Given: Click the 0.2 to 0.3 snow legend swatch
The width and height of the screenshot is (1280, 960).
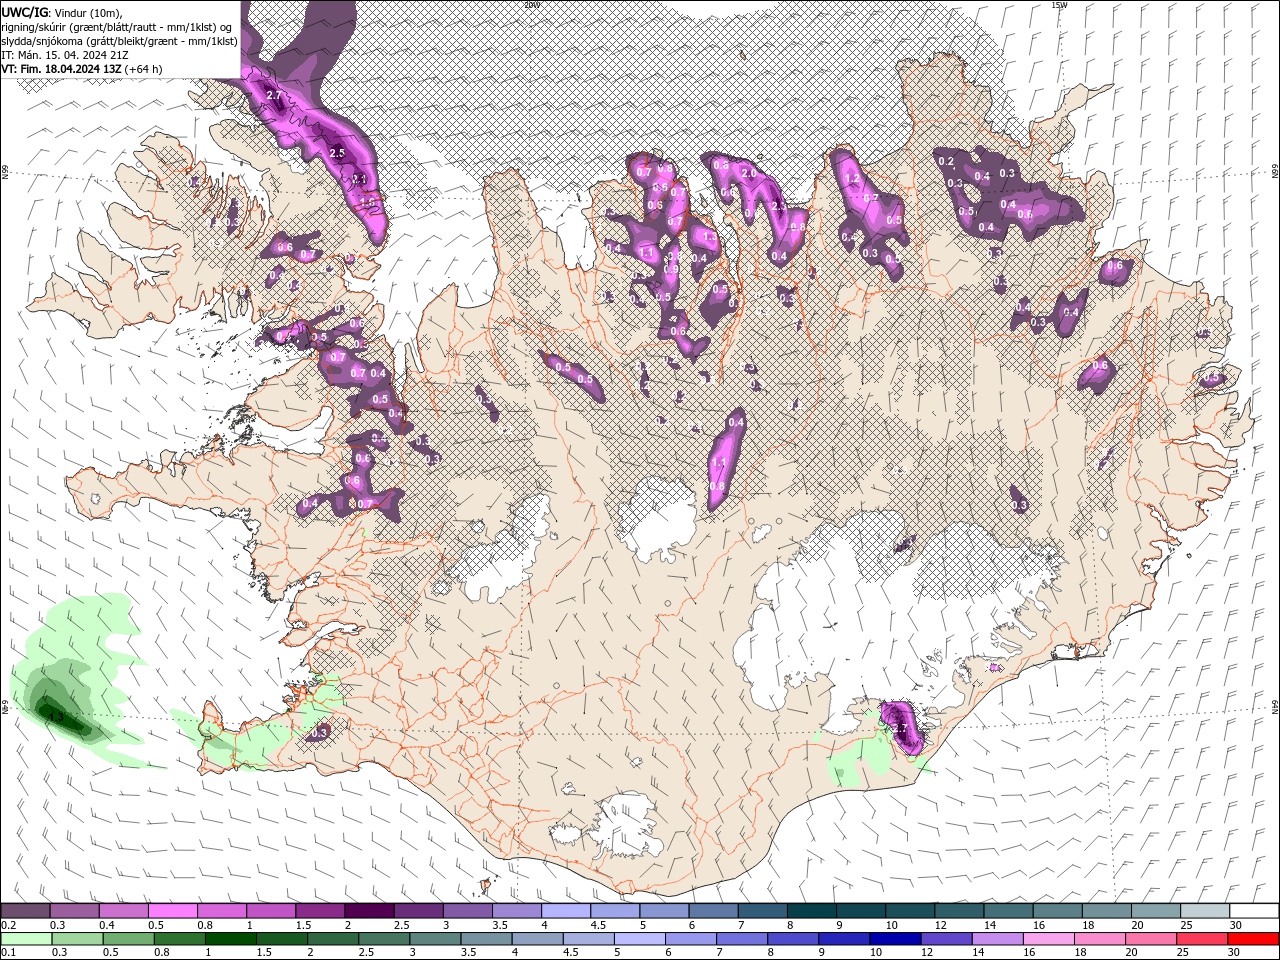Looking at the screenshot, I should coord(25,911).
